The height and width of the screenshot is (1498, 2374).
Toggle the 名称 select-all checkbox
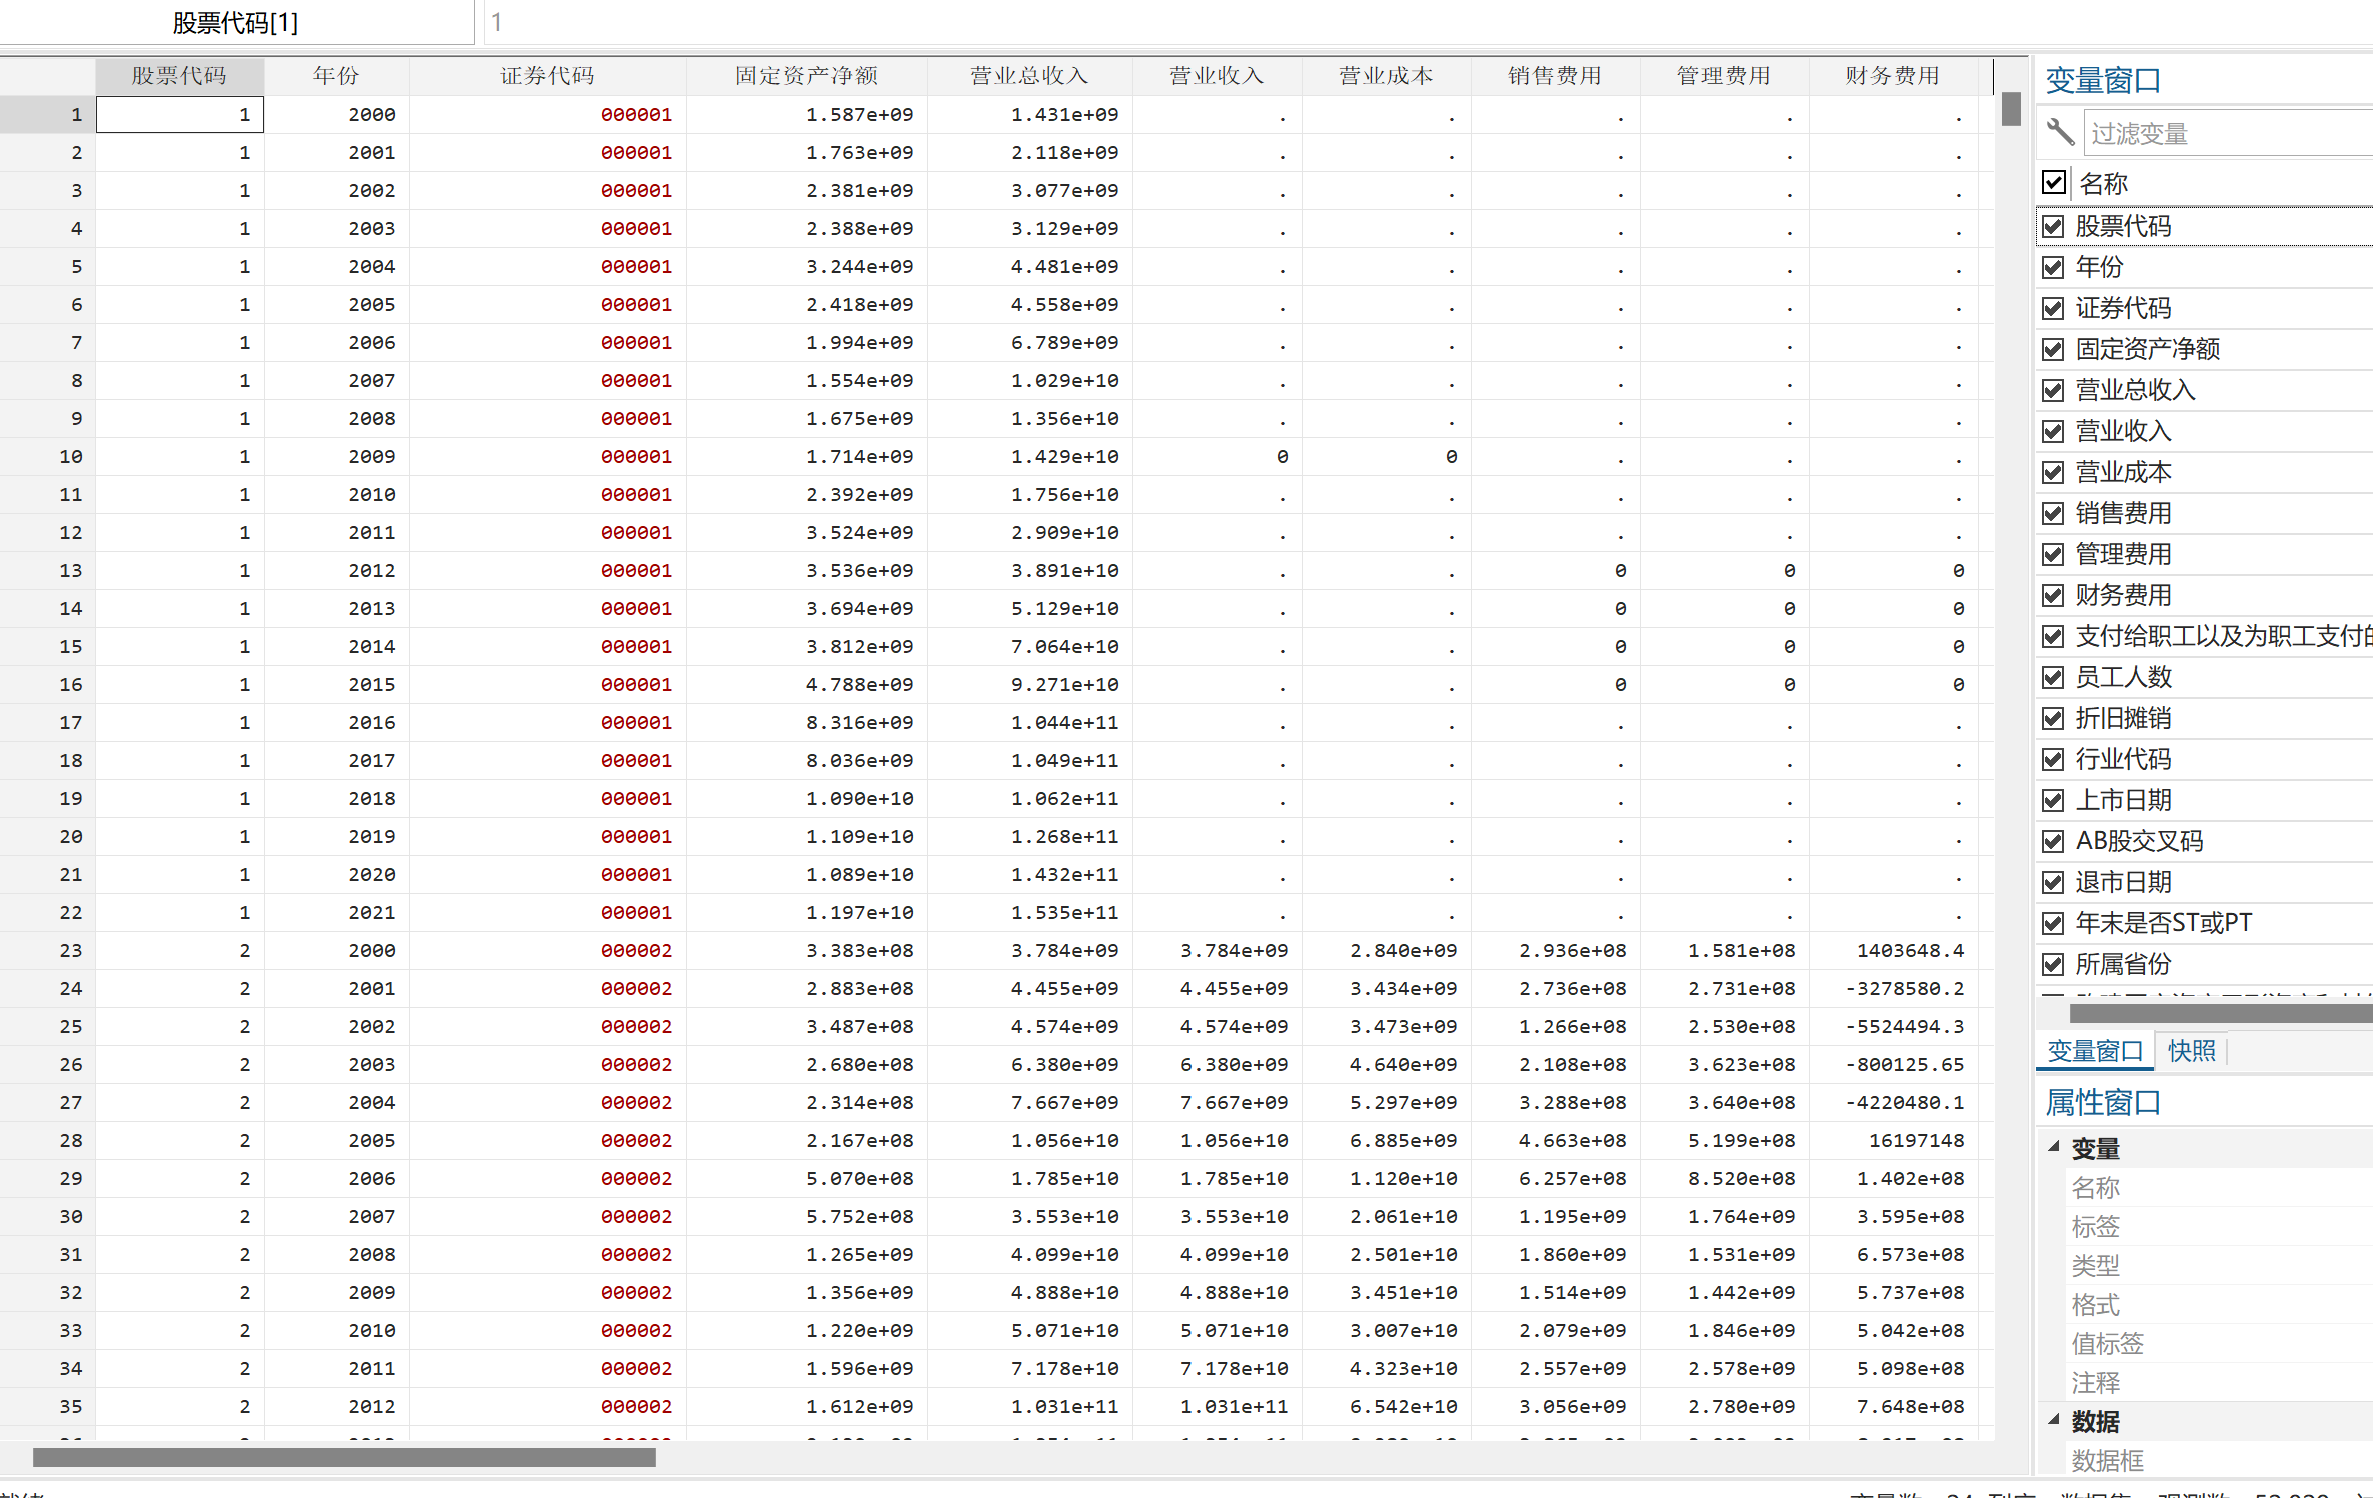(2054, 183)
